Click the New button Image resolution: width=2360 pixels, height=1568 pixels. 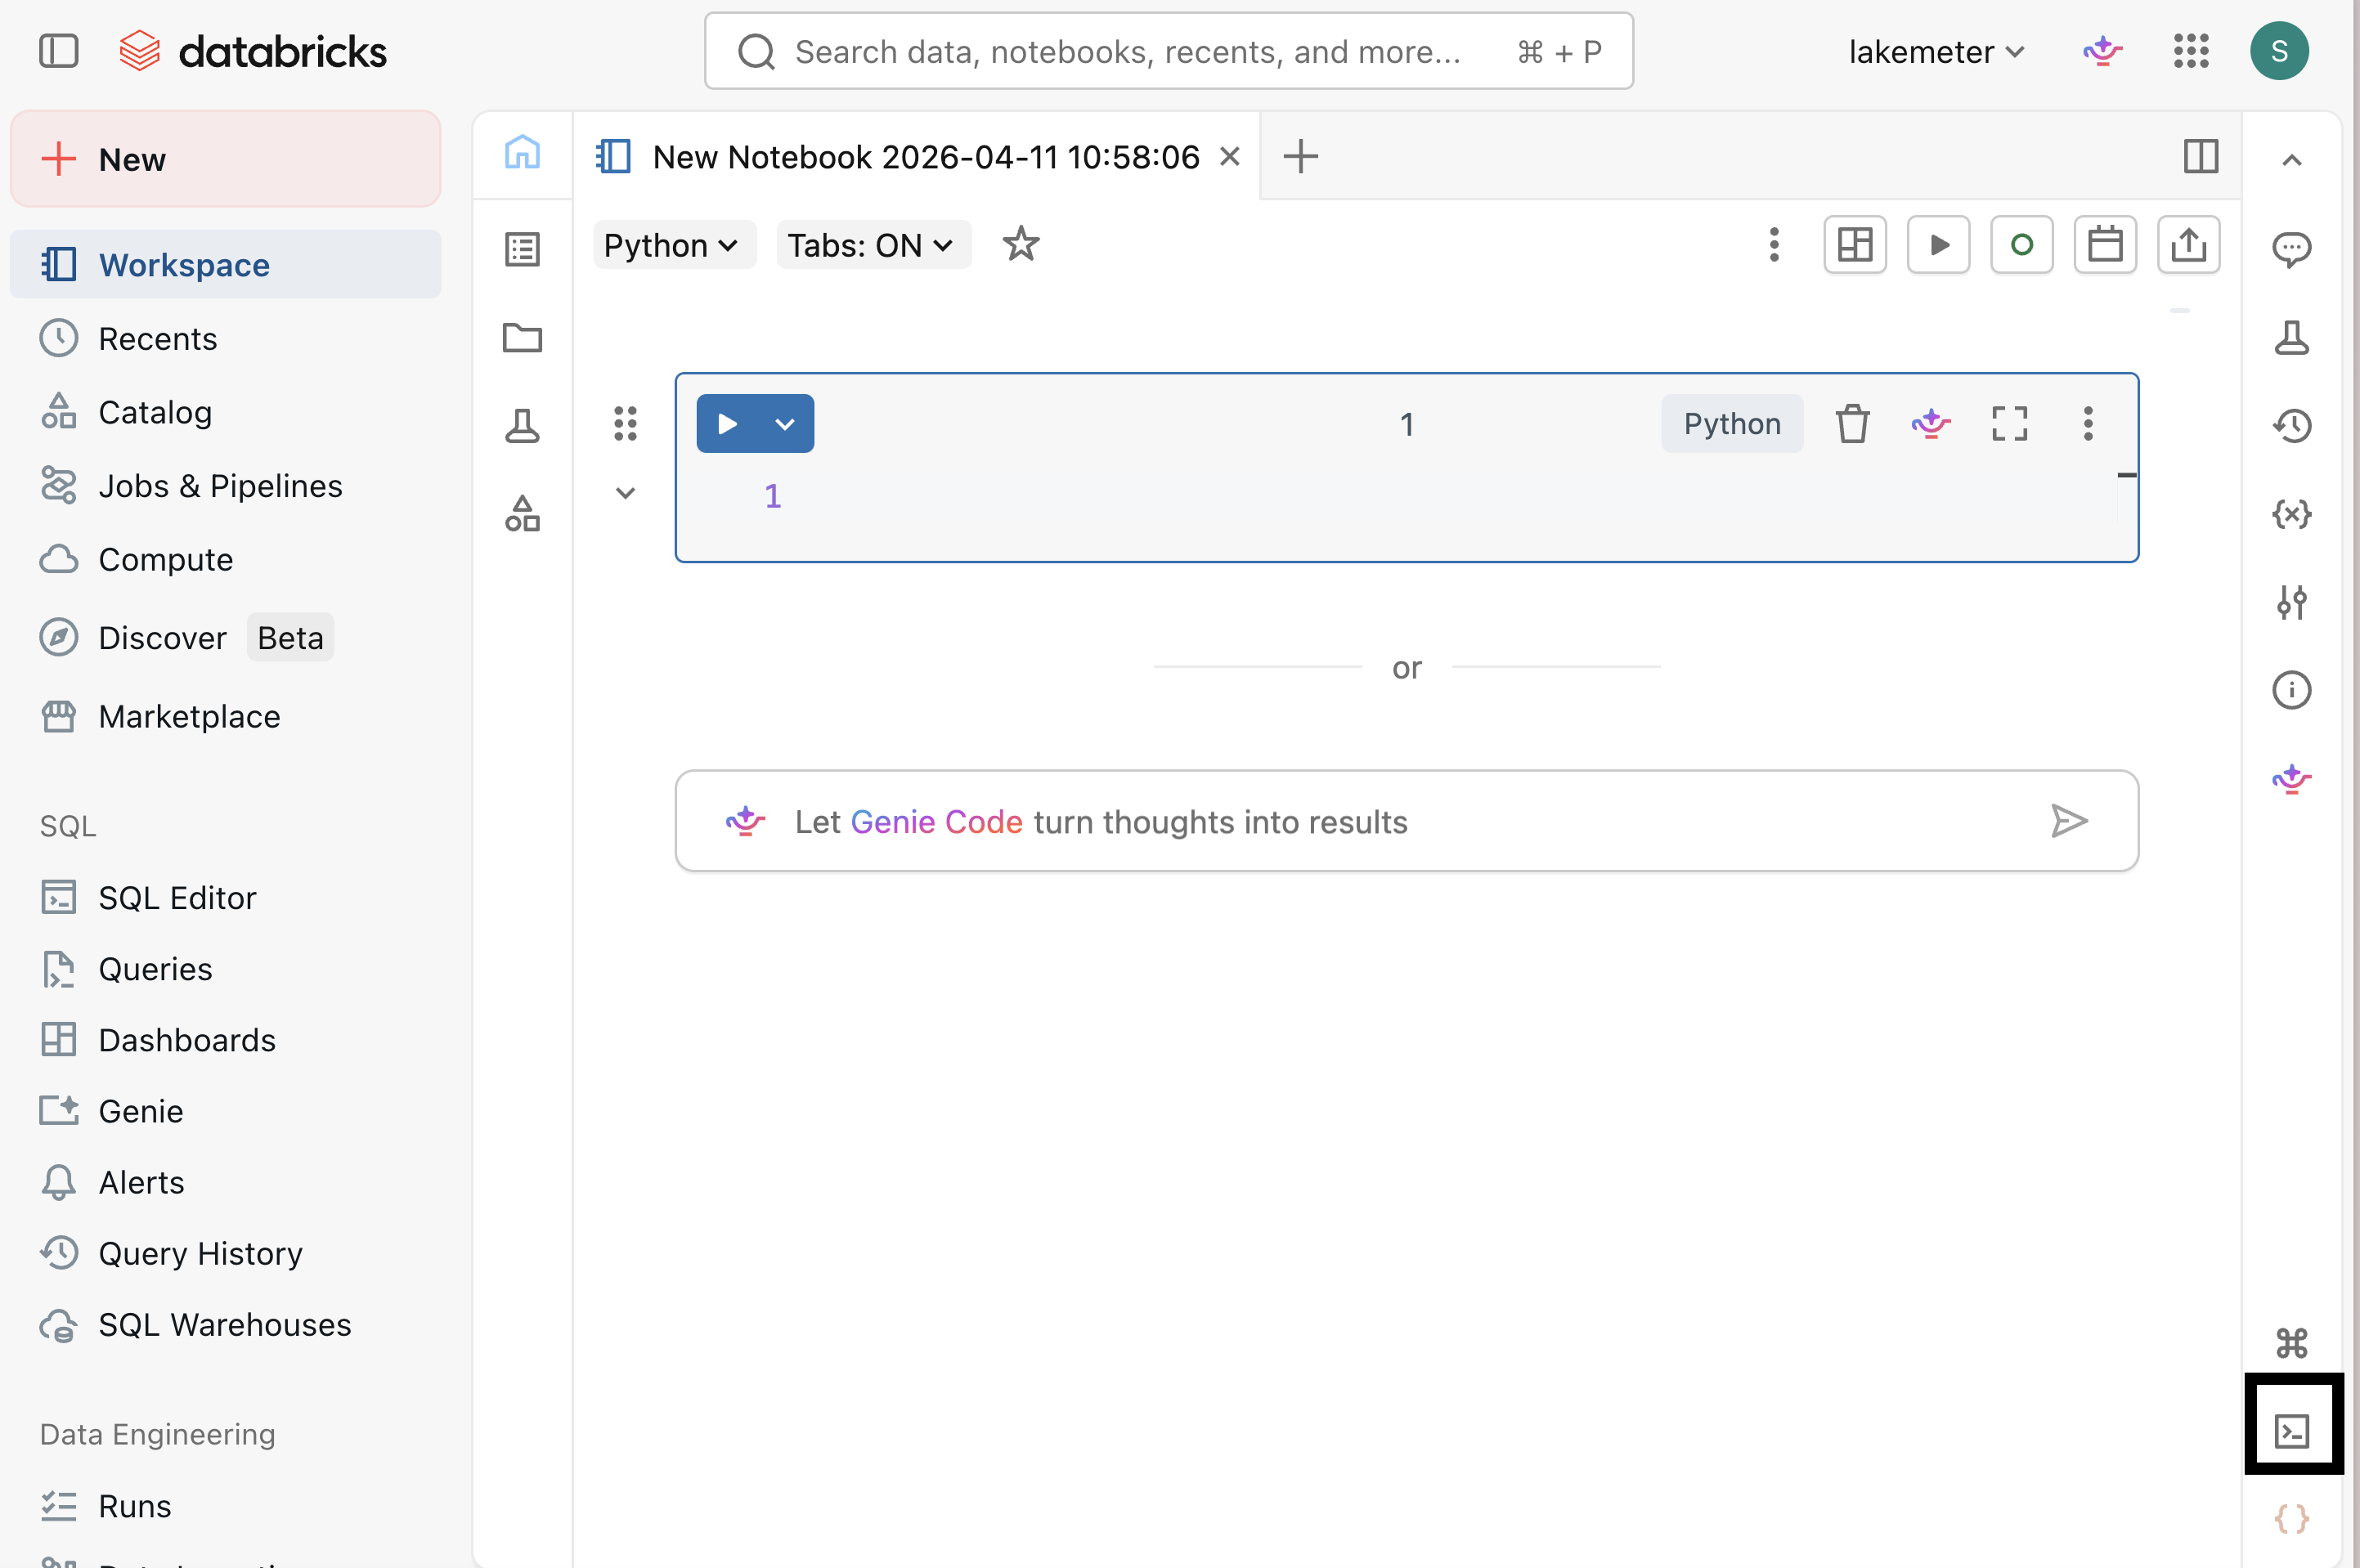(x=225, y=159)
